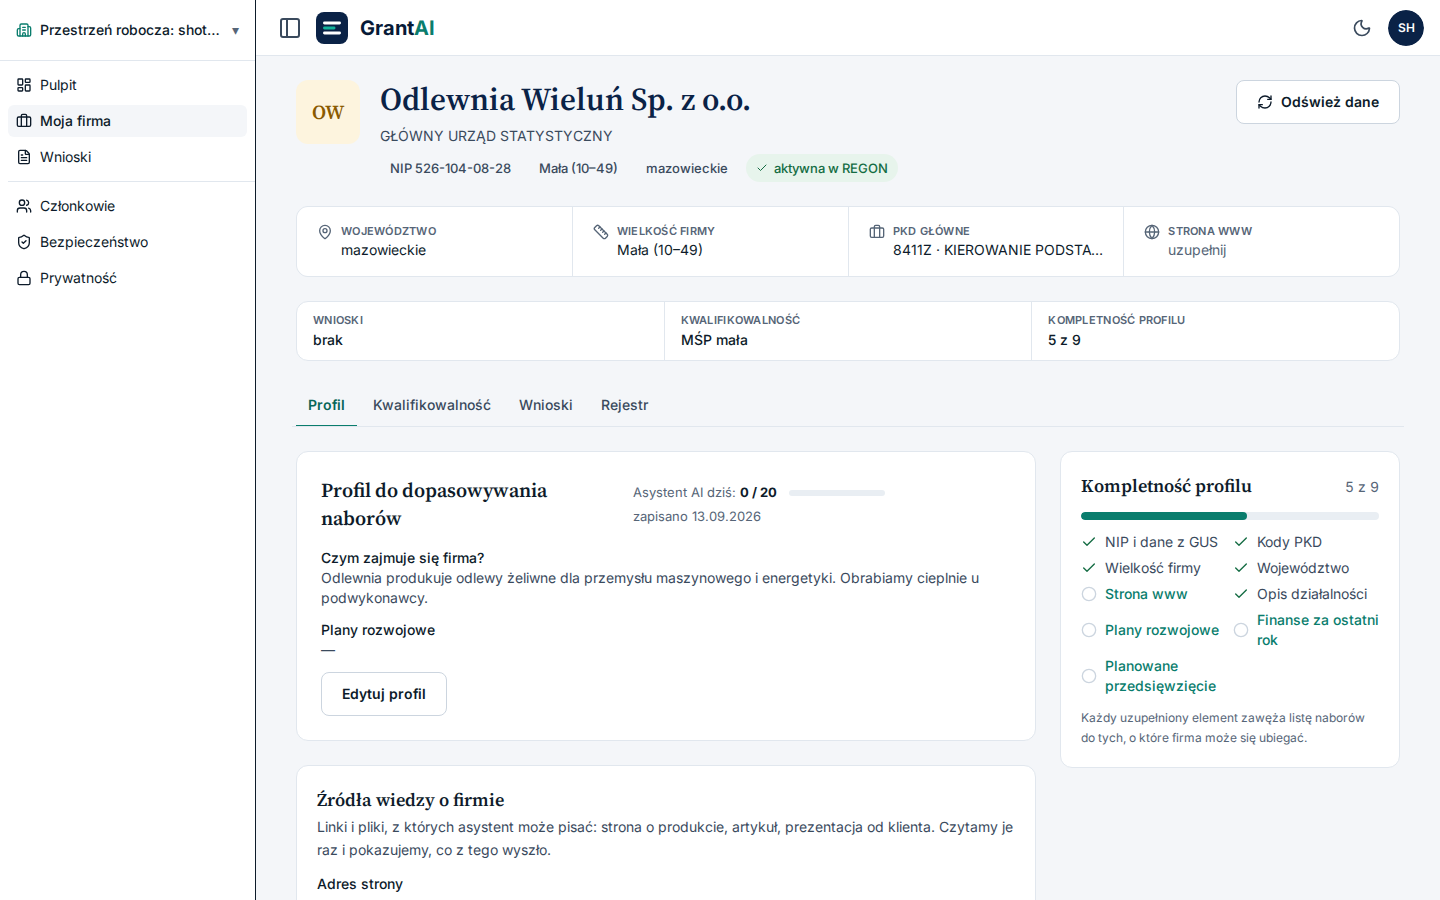
Task: Open Moja firma in the sidebar
Action: click(127, 121)
